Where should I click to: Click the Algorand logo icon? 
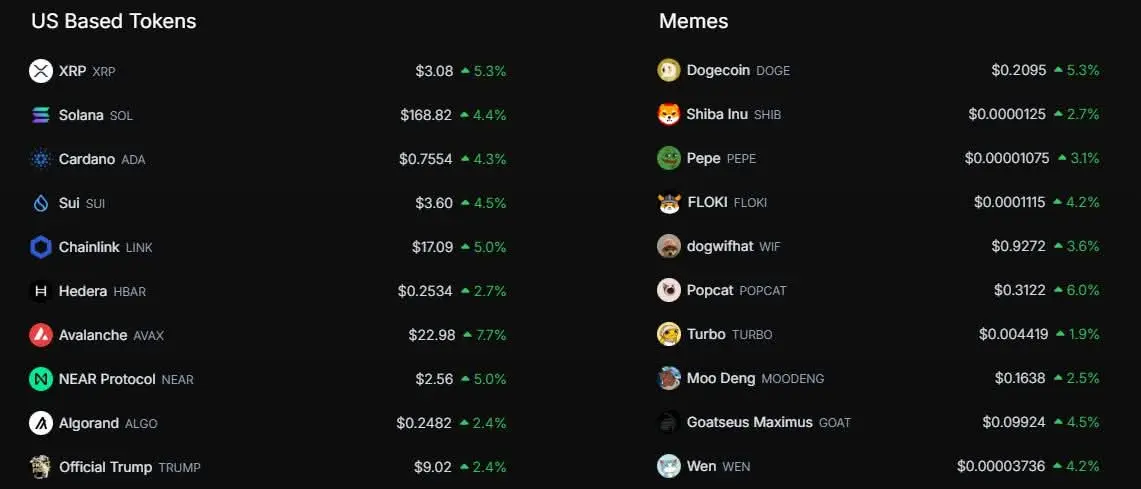pos(41,423)
